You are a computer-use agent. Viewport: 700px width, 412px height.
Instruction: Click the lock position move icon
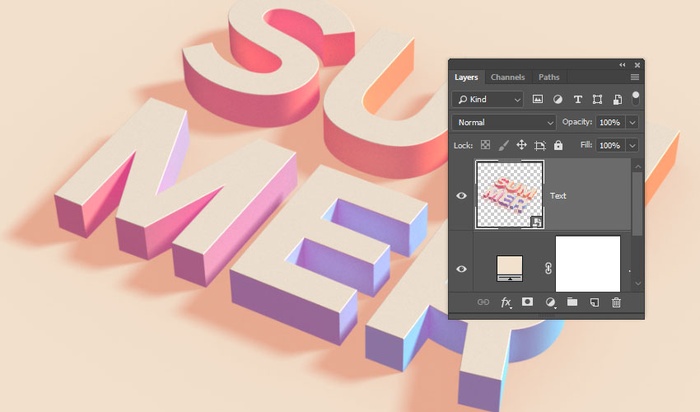pyautogui.click(x=522, y=145)
